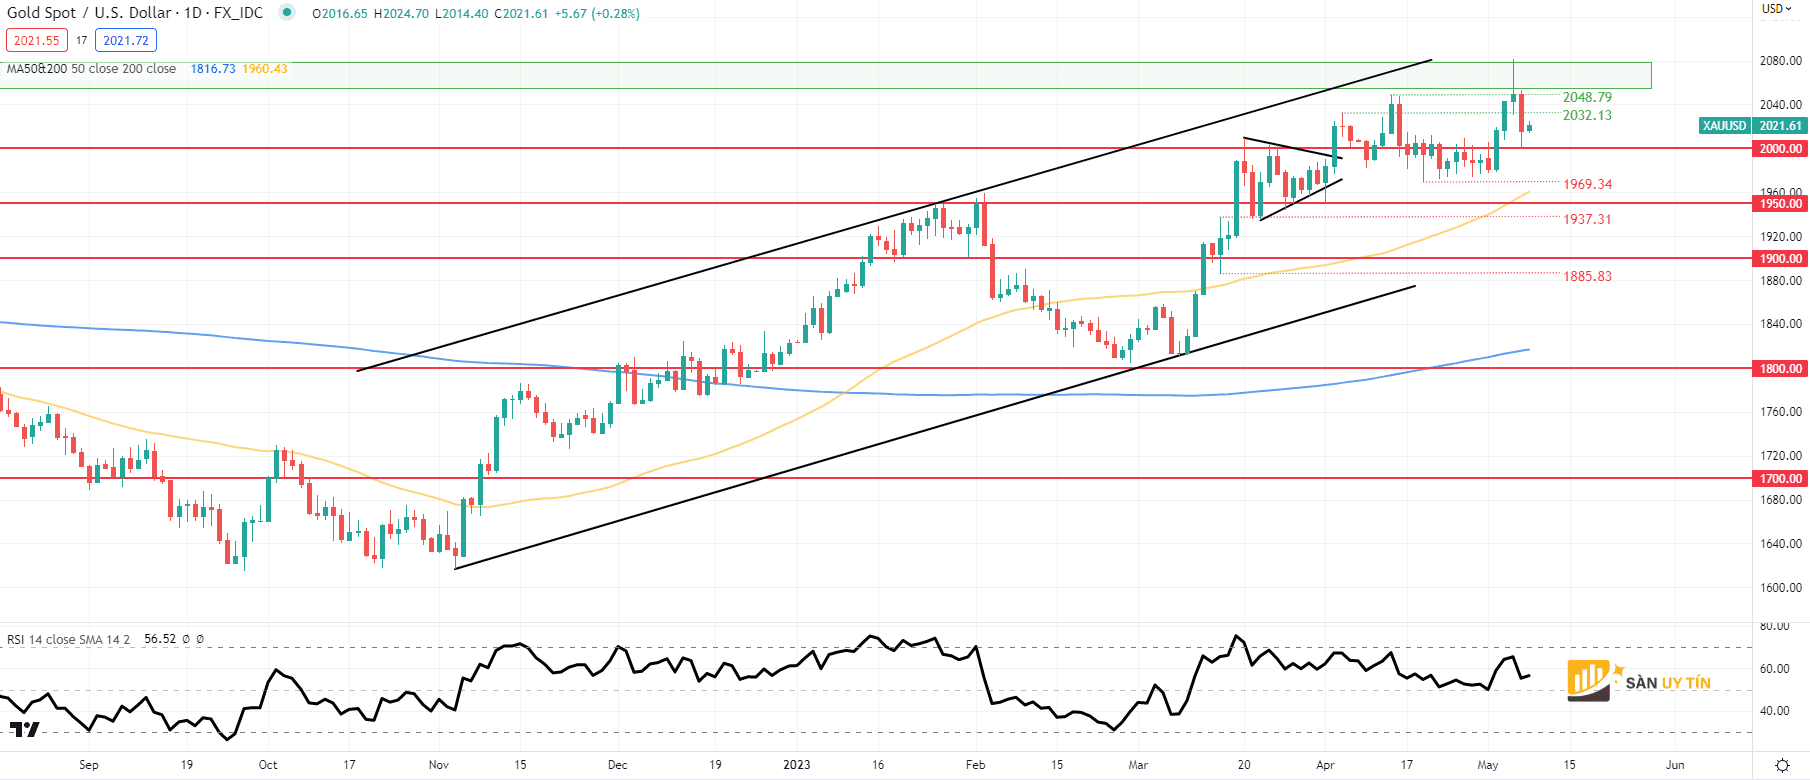Select the MA50&200 indicator legend
Viewport: 1810px width, 780px height.
tap(91, 69)
